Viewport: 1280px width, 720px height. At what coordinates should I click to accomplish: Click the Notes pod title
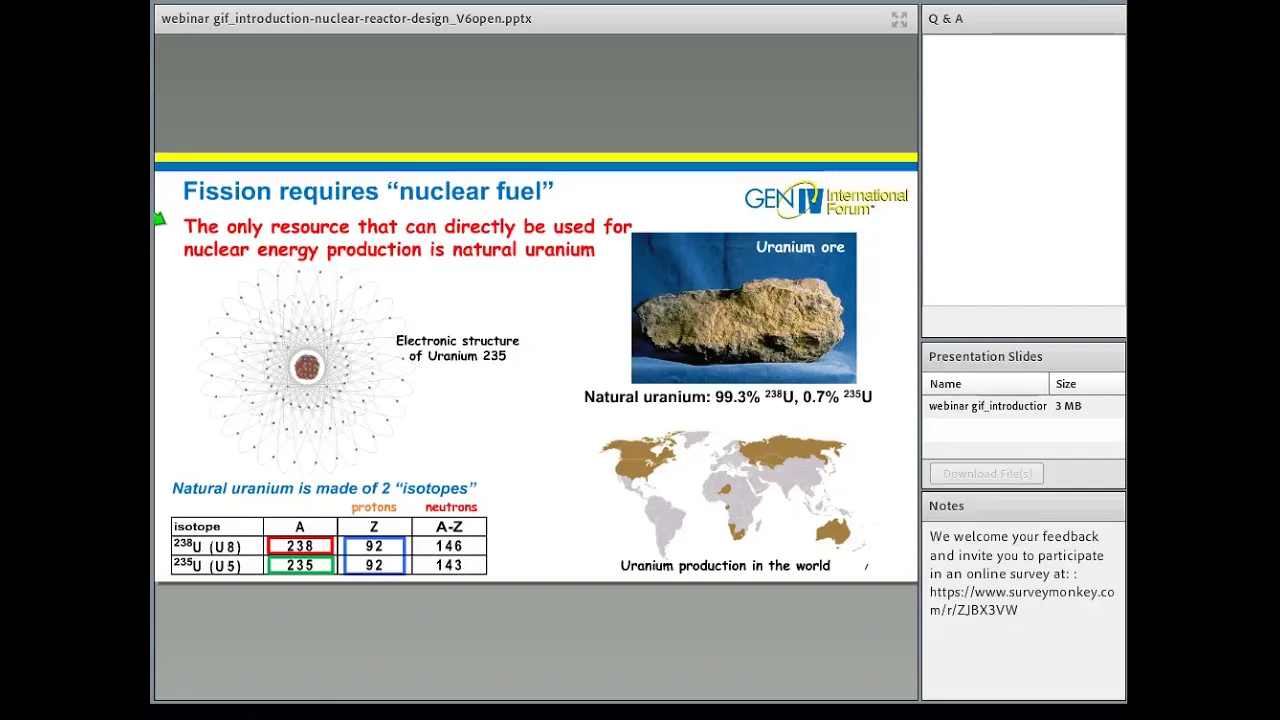[946, 506]
